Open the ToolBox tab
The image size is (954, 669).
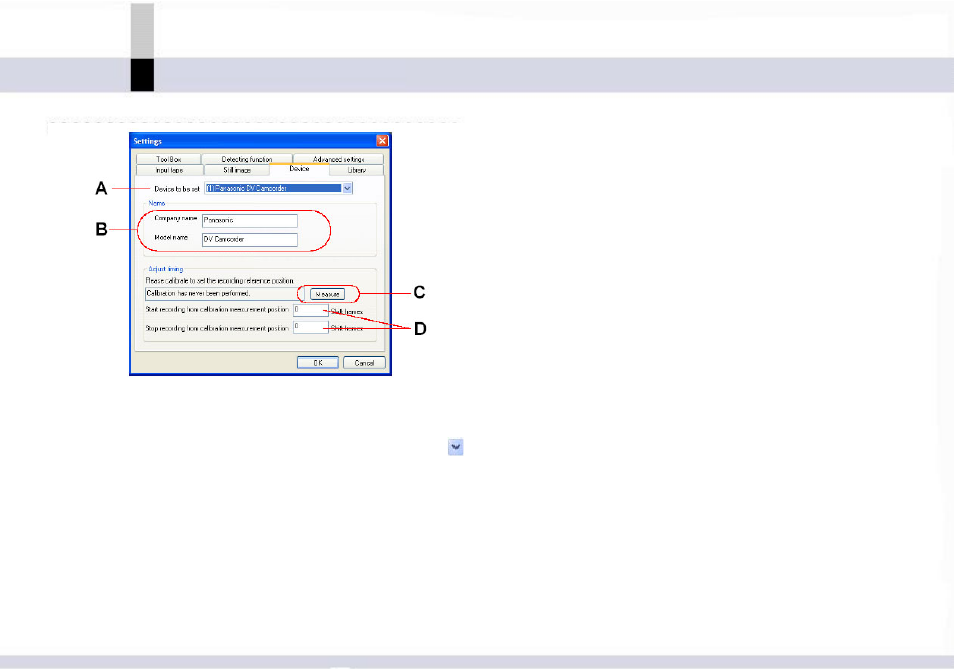coord(169,159)
